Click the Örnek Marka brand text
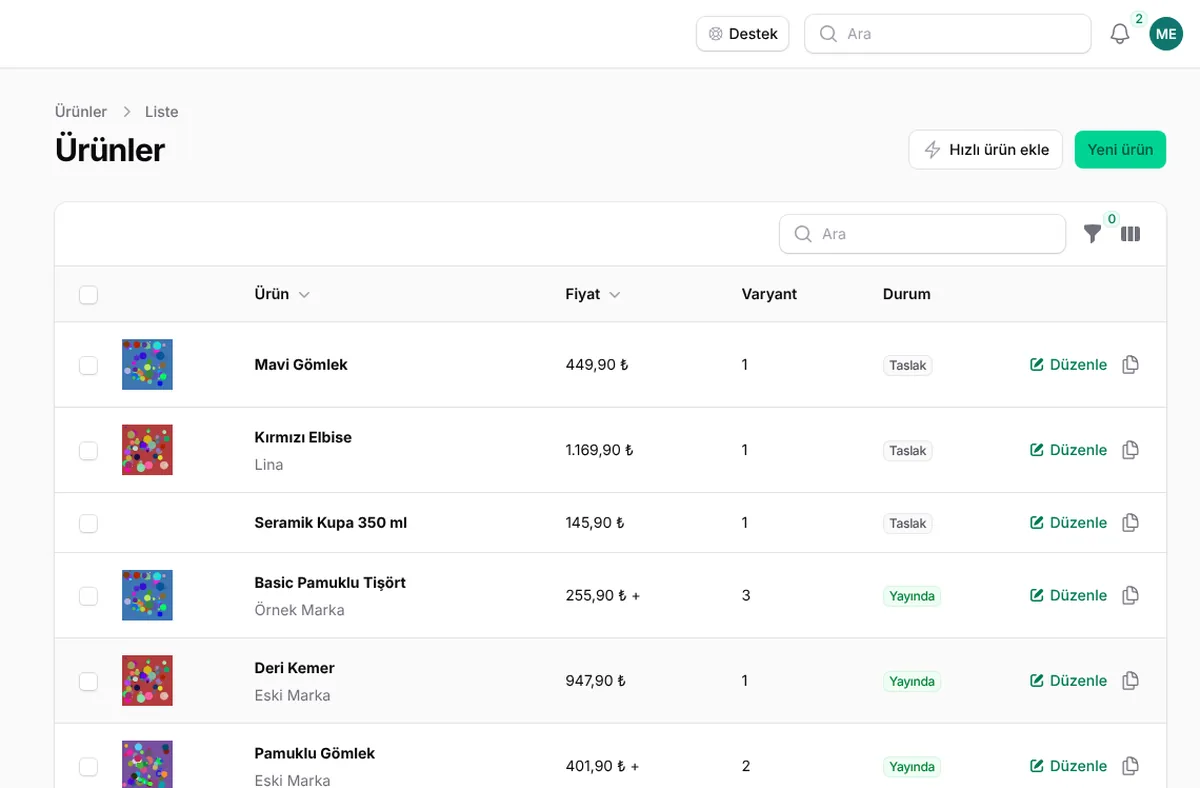The image size is (1200, 788). coord(299,610)
